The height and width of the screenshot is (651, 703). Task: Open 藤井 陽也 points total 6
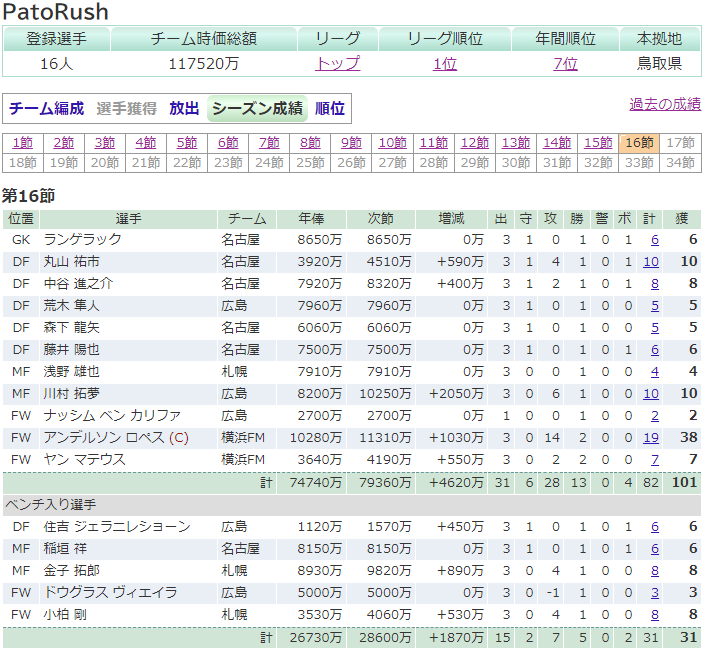[655, 350]
